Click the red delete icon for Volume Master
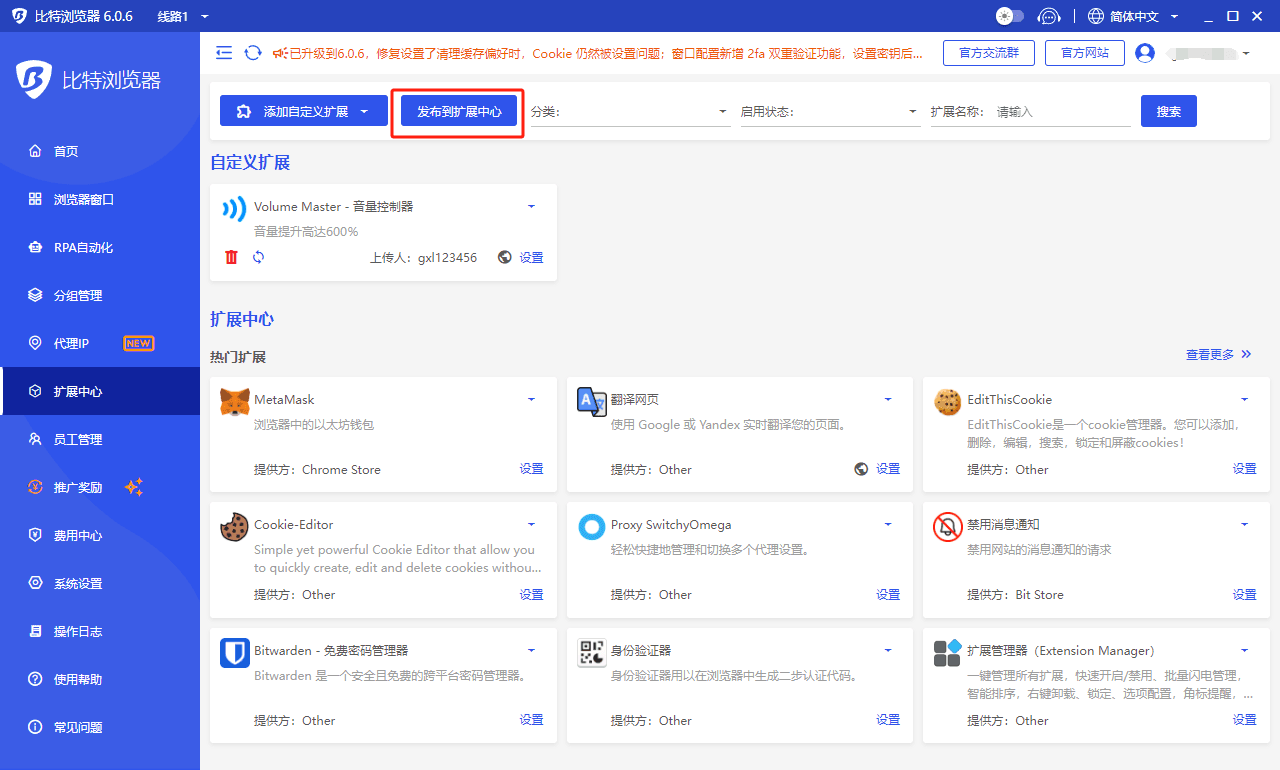 tap(232, 257)
